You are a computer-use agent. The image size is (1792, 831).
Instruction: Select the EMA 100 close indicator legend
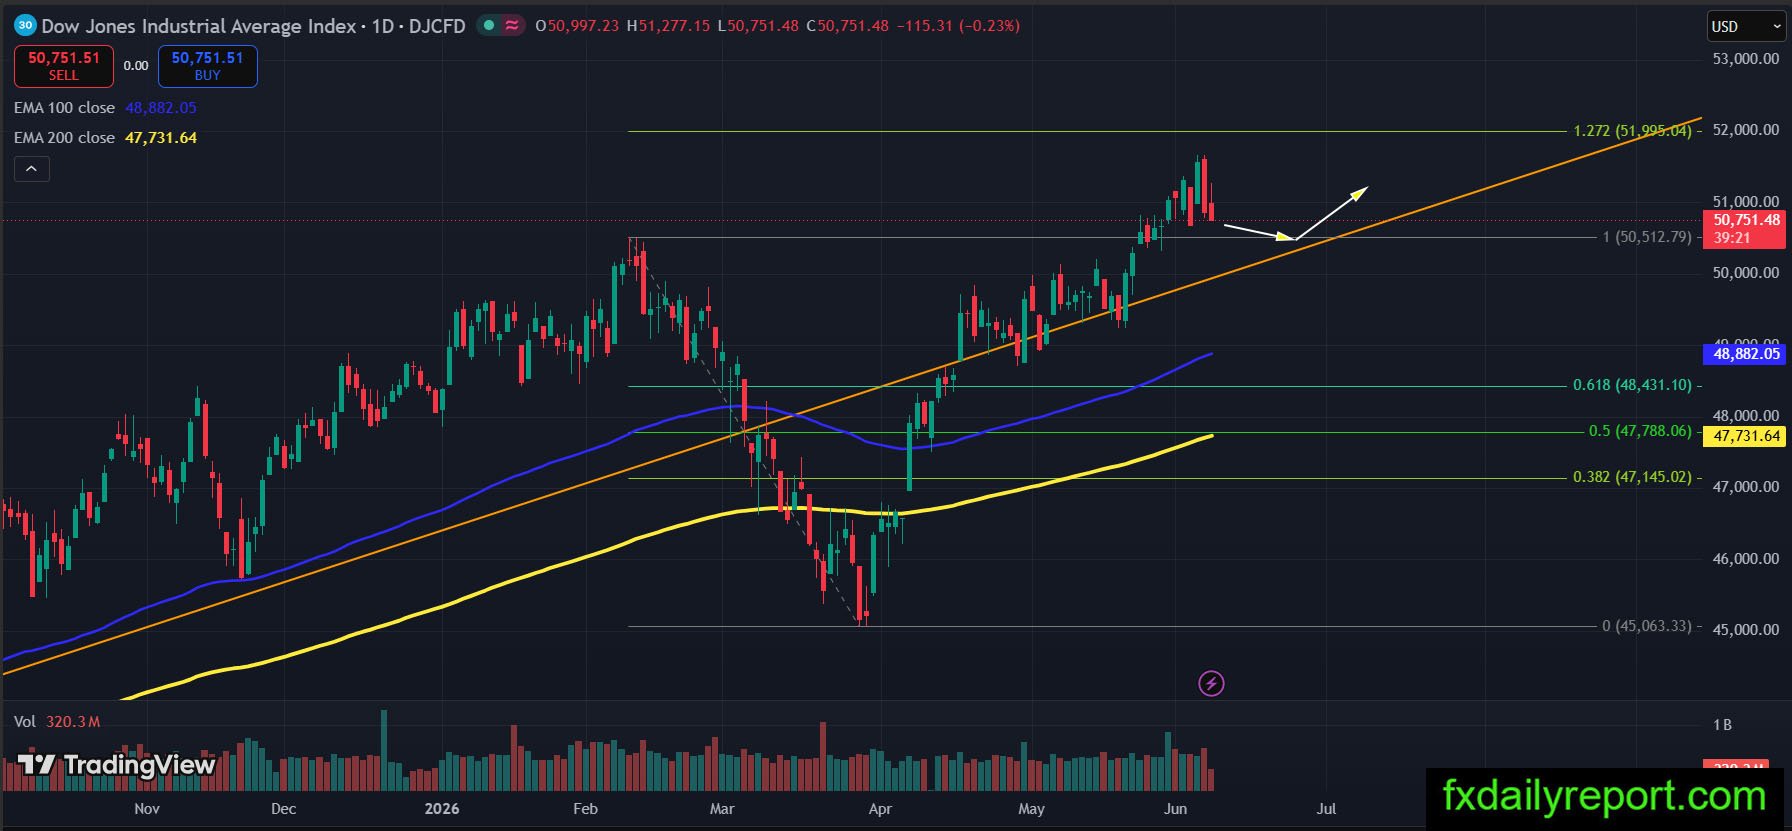point(64,108)
